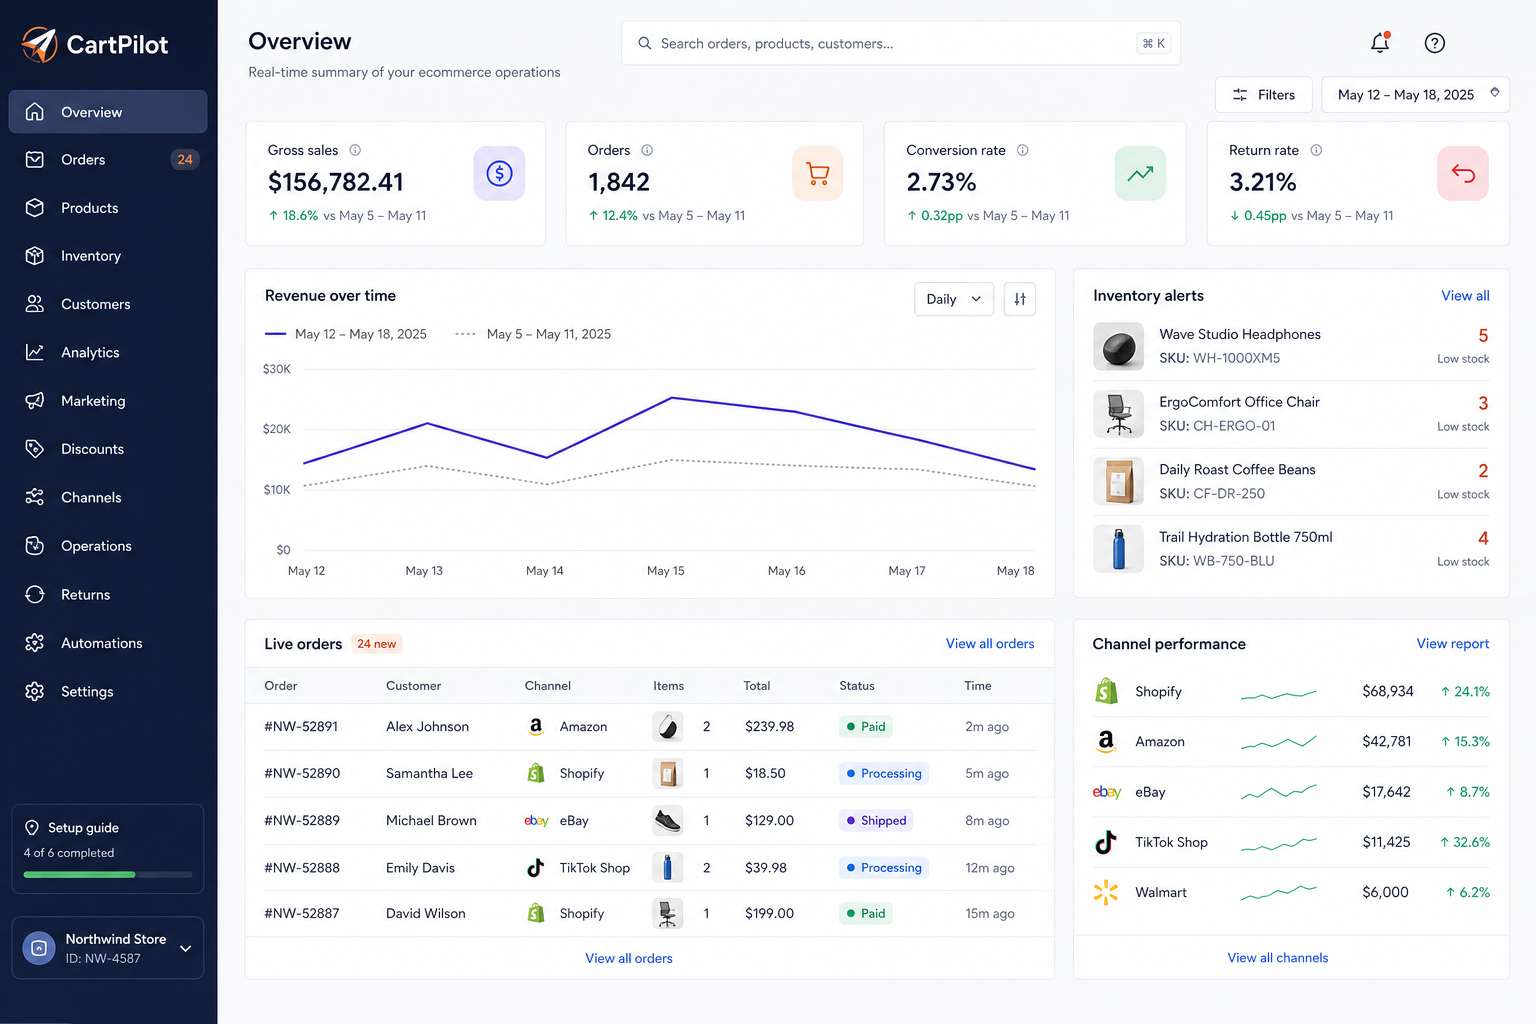Viewport: 1536px width, 1024px height.
Task: Click the Return rate arrow icon
Action: pyautogui.click(x=1463, y=174)
